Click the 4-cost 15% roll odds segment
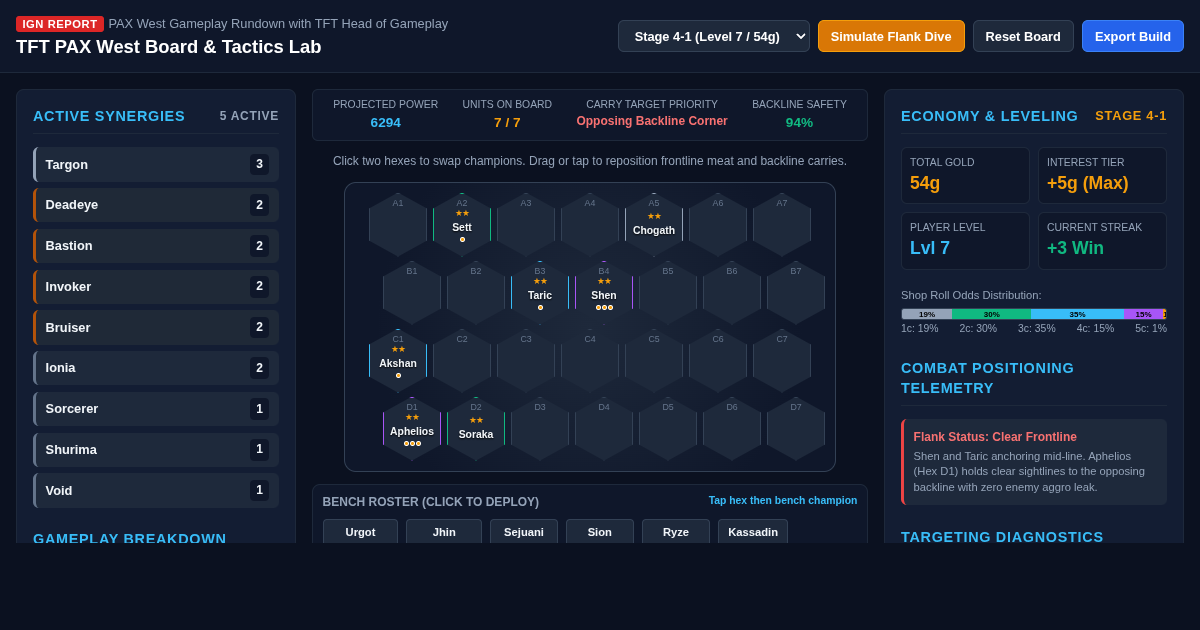Viewport: 1200px width, 630px height. pos(1143,314)
